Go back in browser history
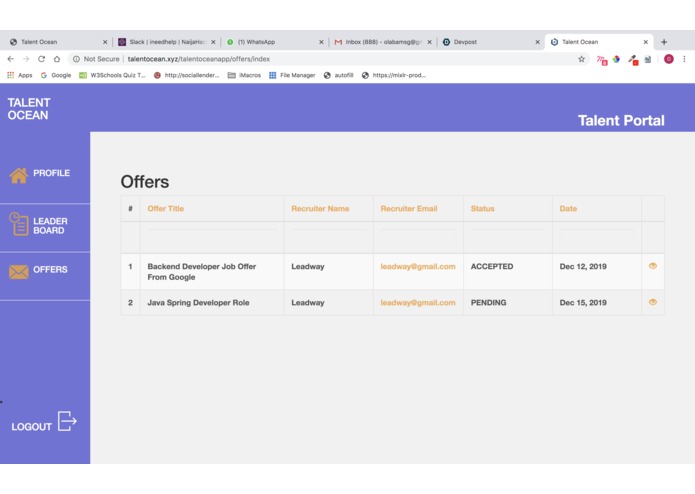Image resolution: width=695 pixels, height=494 pixels. pyautogui.click(x=11, y=59)
